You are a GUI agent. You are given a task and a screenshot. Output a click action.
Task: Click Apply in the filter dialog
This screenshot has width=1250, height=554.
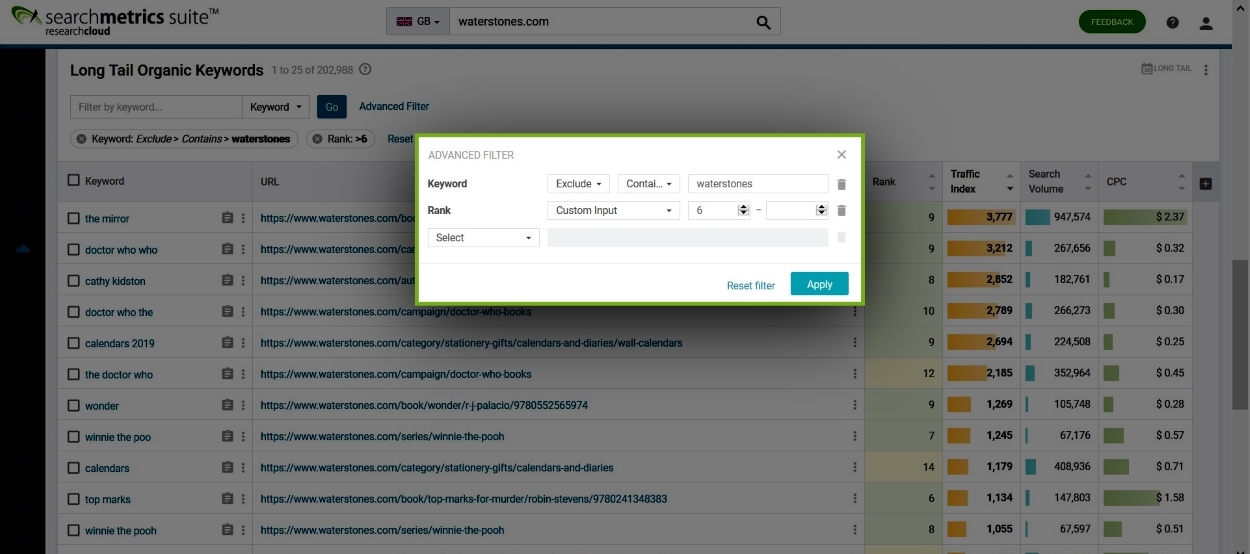coord(819,284)
